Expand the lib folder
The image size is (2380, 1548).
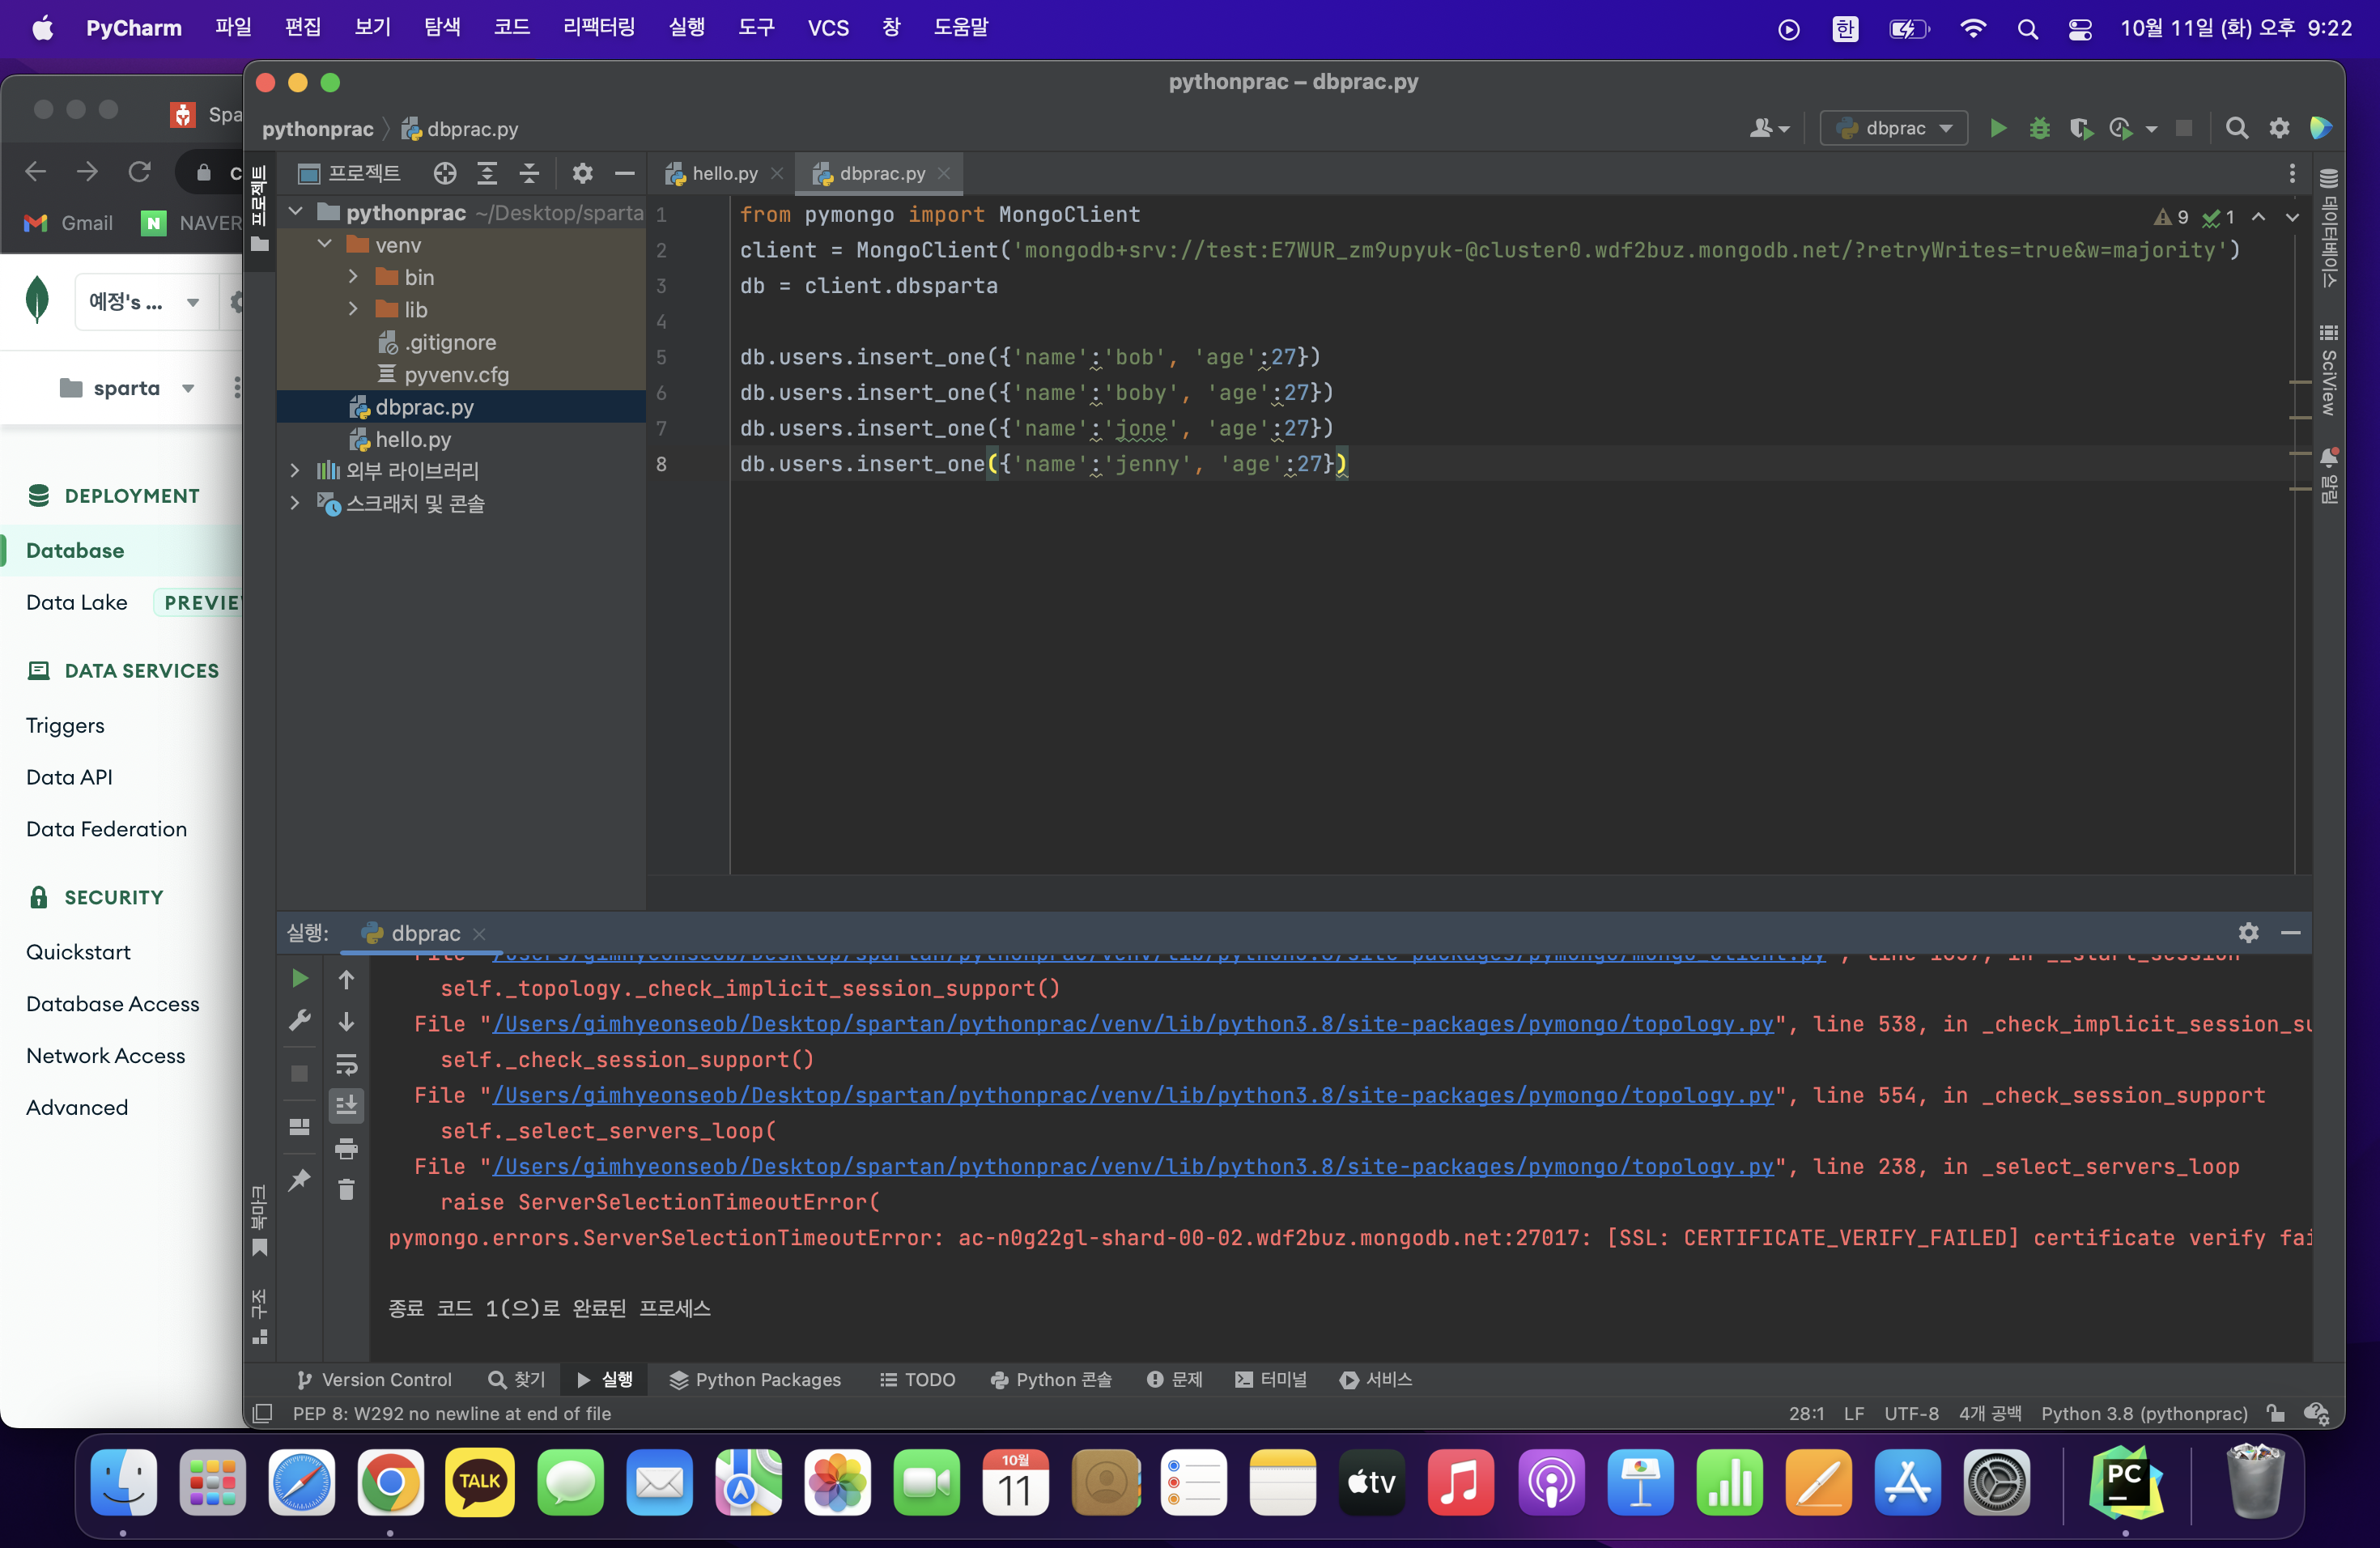point(353,309)
